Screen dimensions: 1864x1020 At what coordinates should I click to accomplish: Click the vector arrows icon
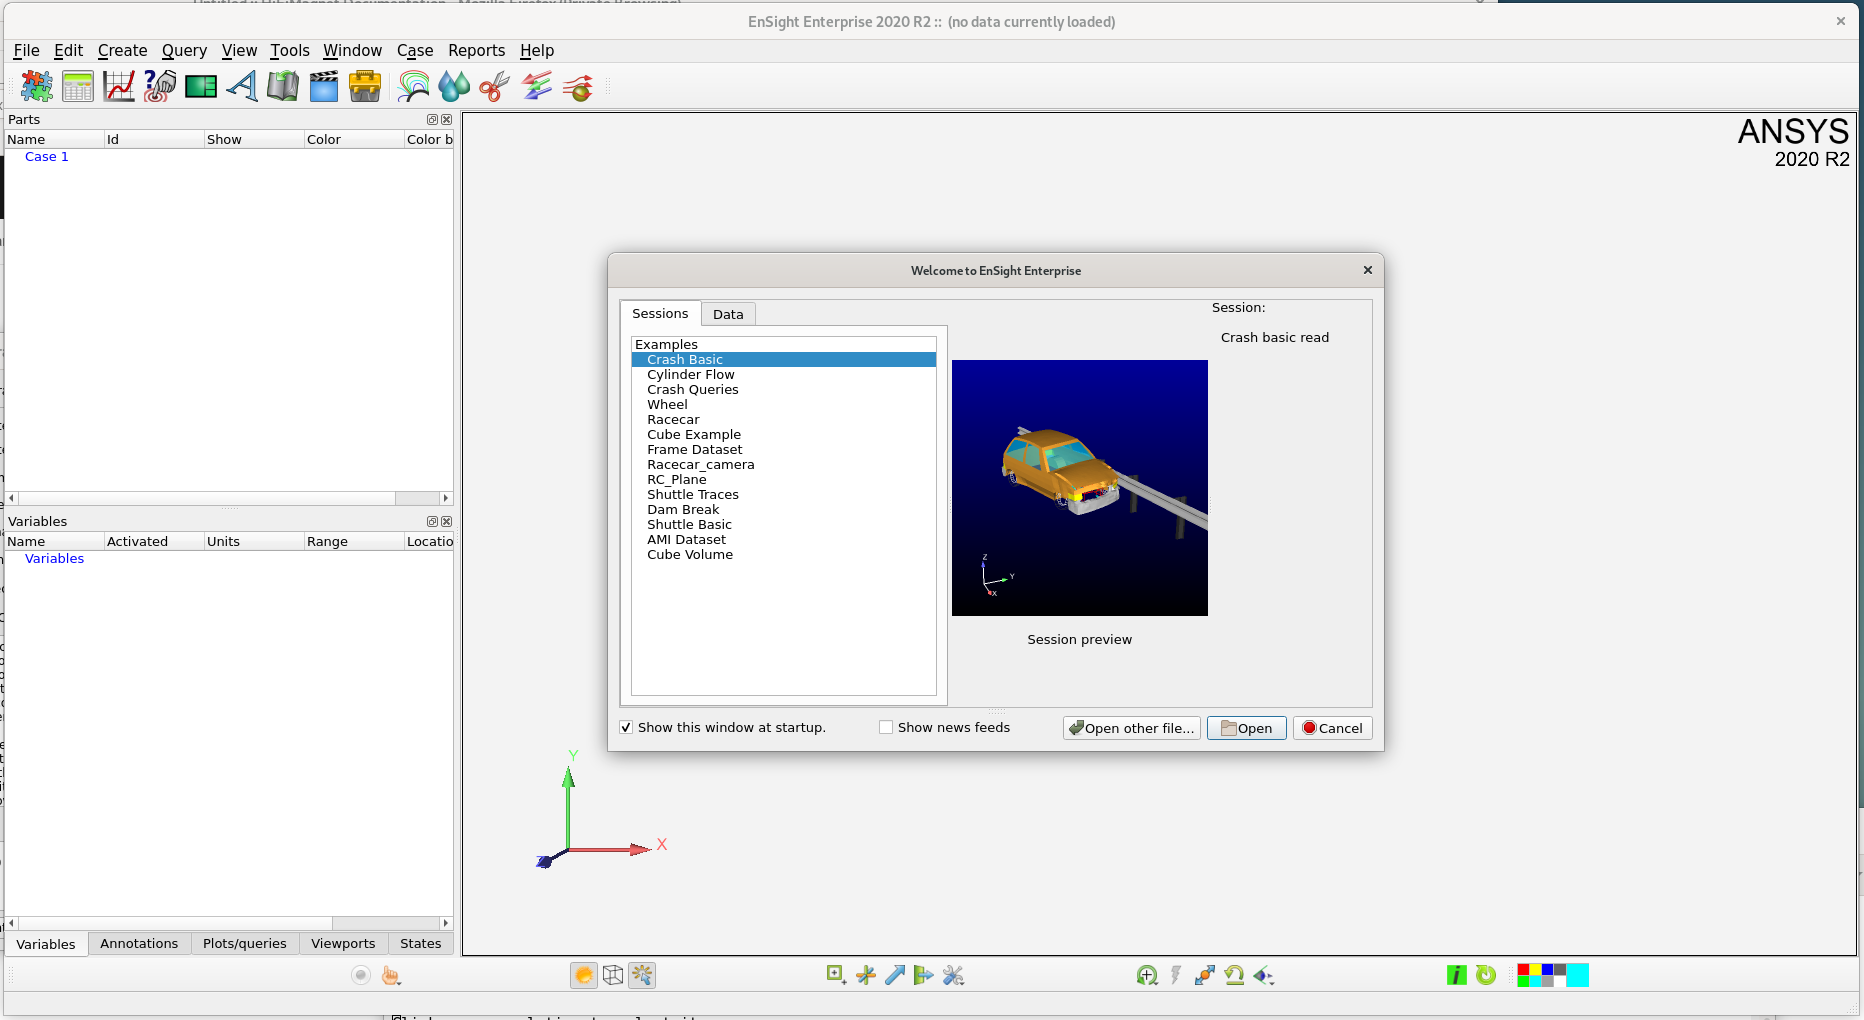click(537, 87)
